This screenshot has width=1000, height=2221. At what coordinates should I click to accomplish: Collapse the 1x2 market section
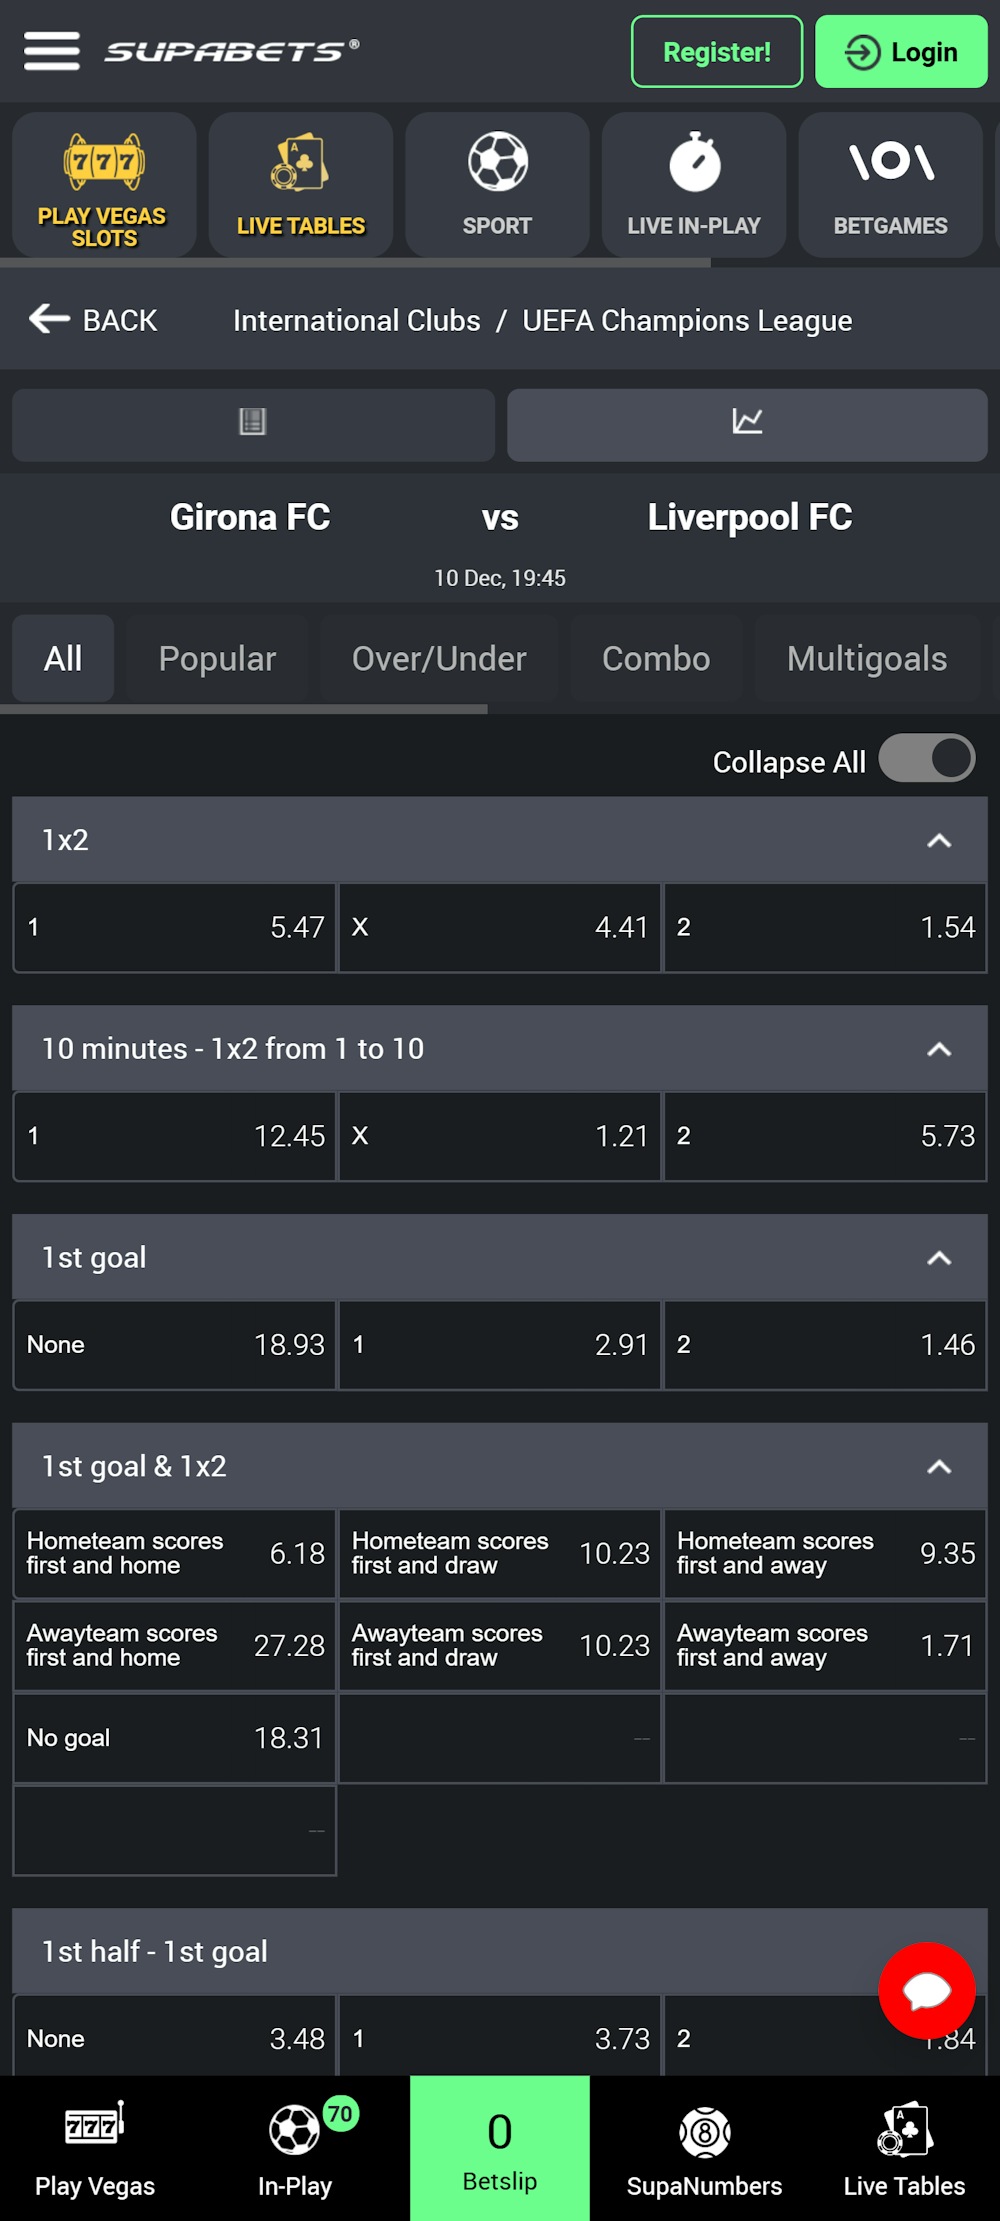937,840
